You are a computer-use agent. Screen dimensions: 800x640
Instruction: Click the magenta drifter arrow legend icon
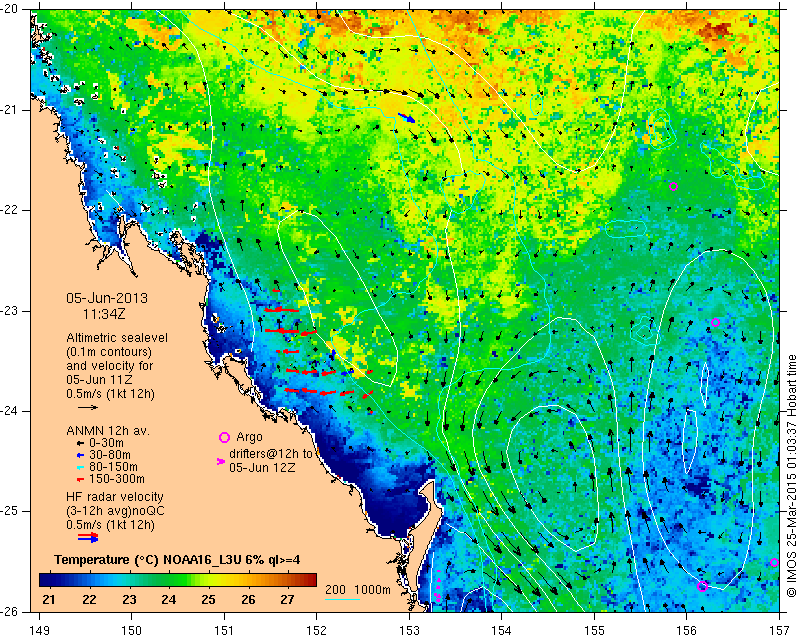221,461
